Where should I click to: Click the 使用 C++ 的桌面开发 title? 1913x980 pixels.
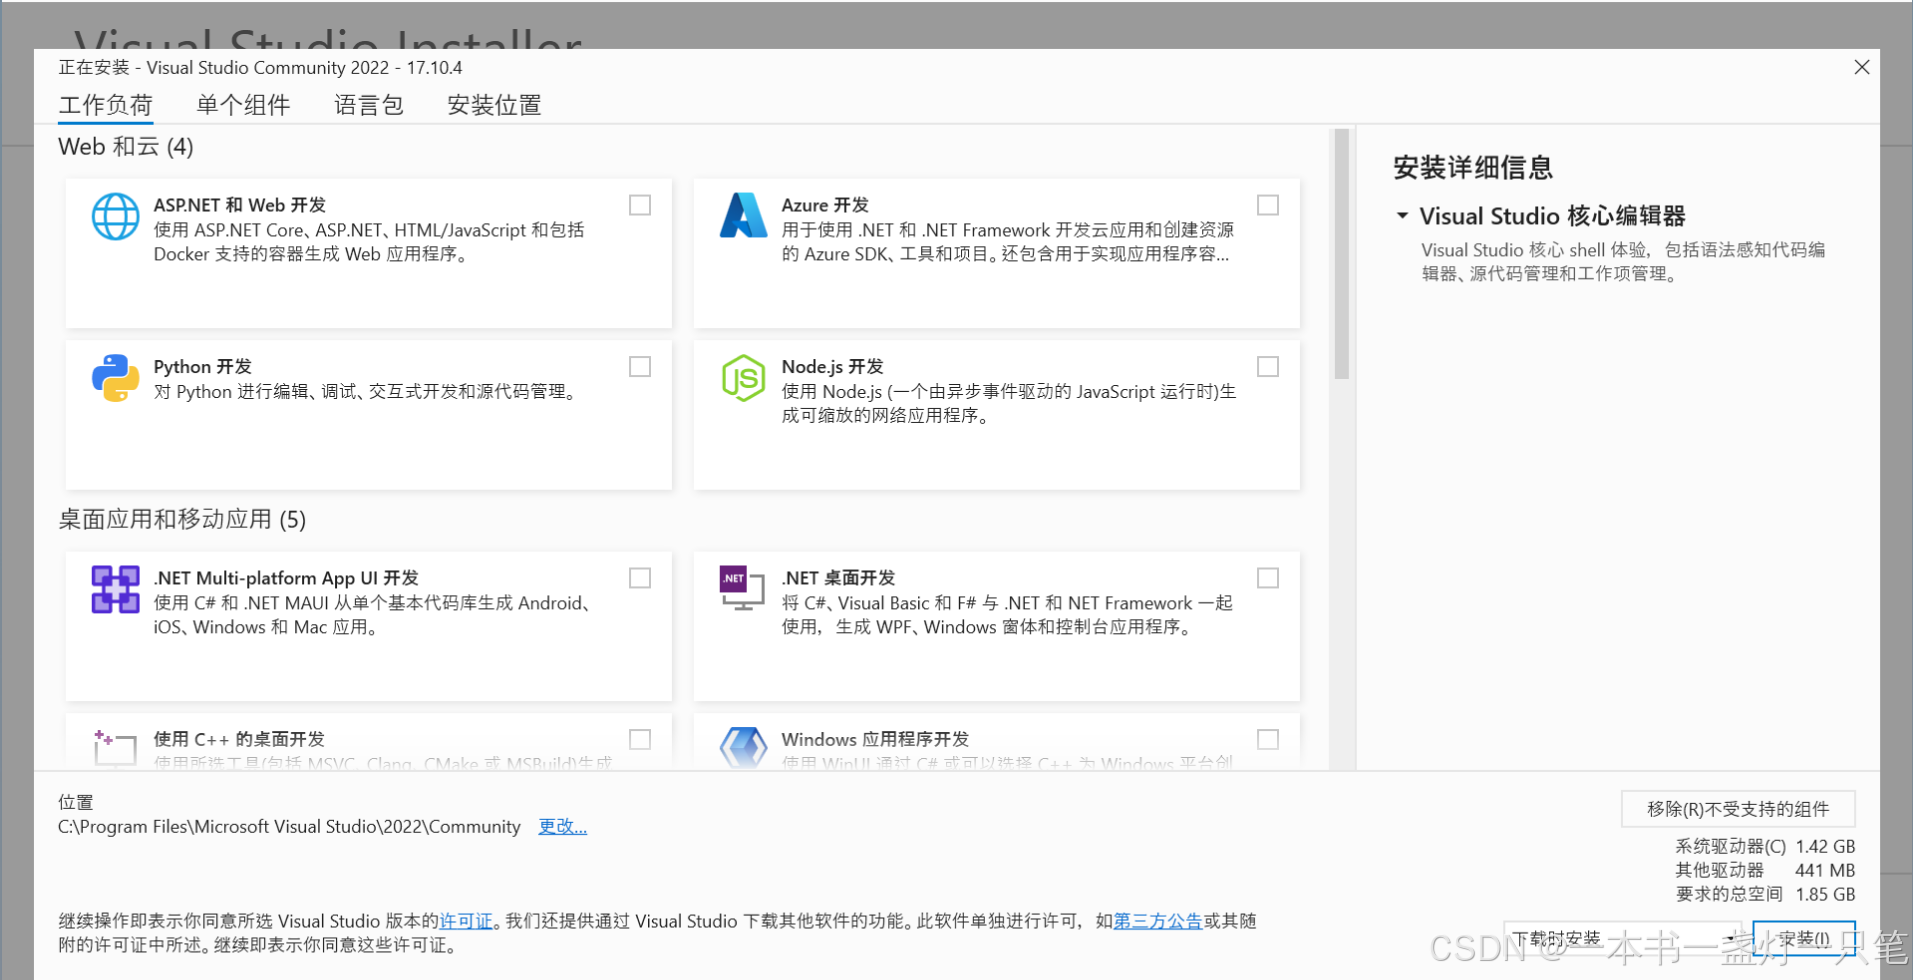[239, 739]
